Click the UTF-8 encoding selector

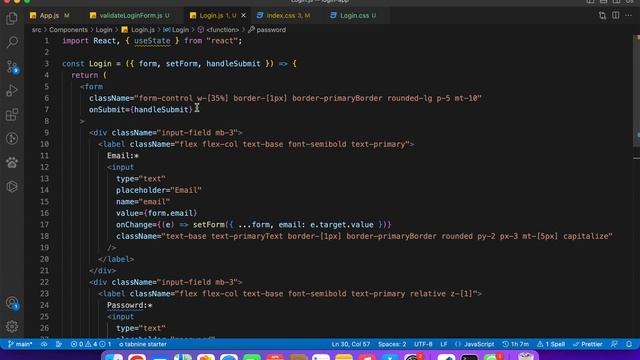point(423,344)
